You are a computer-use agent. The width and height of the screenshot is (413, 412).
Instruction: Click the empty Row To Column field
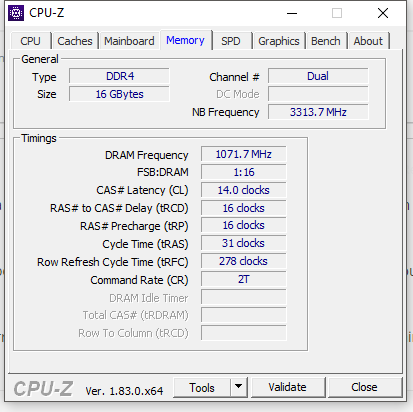(x=244, y=333)
